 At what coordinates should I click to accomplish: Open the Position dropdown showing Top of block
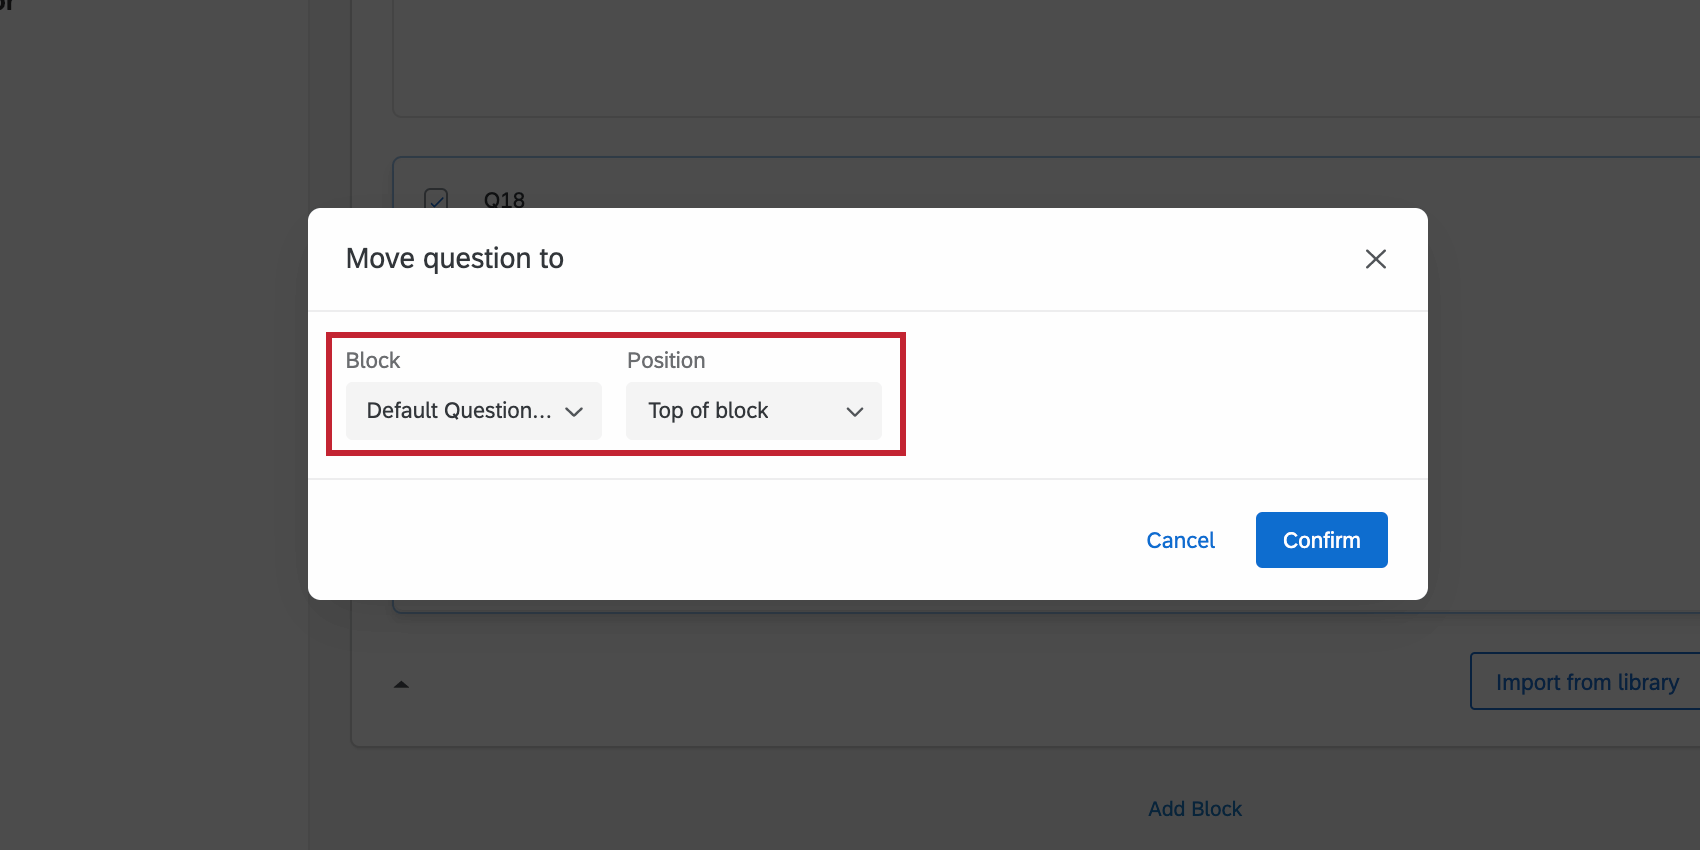(753, 410)
